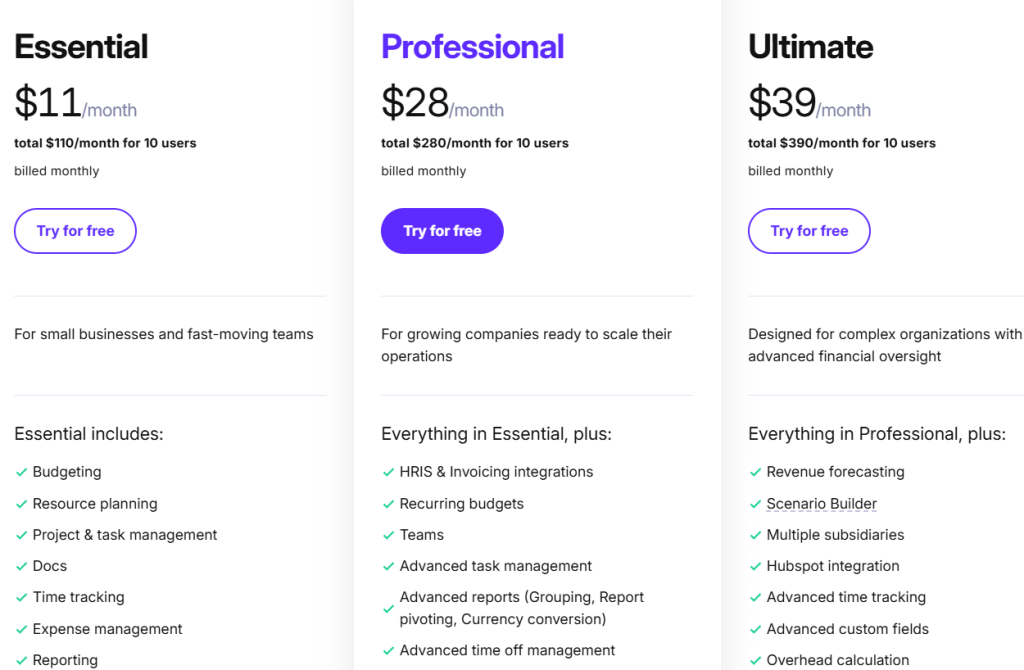This screenshot has height=670, width=1024.
Task: Click the HRIS & Invoicing integrations feature
Action: [496, 472]
